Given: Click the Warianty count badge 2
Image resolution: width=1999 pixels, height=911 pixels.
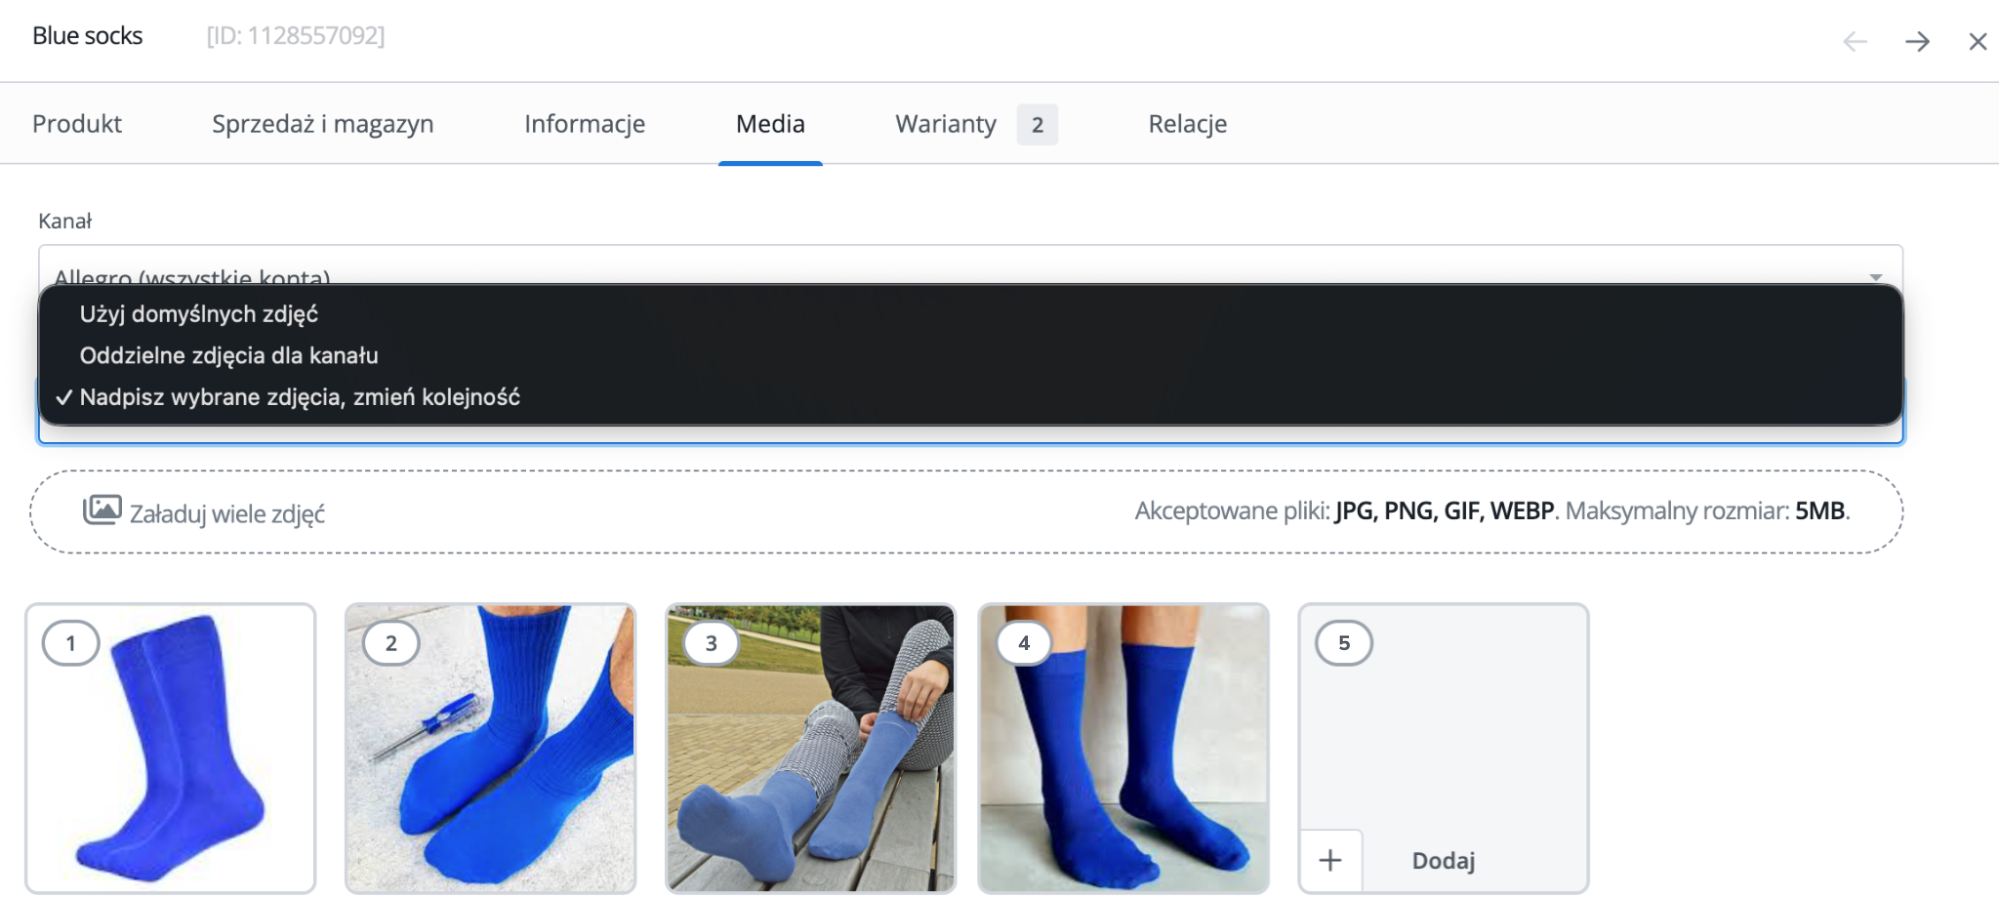Looking at the screenshot, I should tap(1037, 125).
